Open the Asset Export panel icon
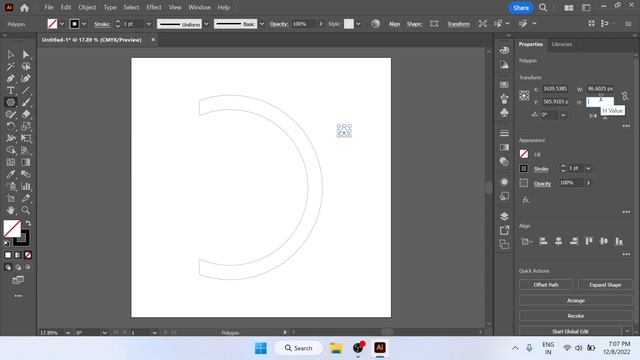Viewport: 640px width, 360px height. (504, 230)
